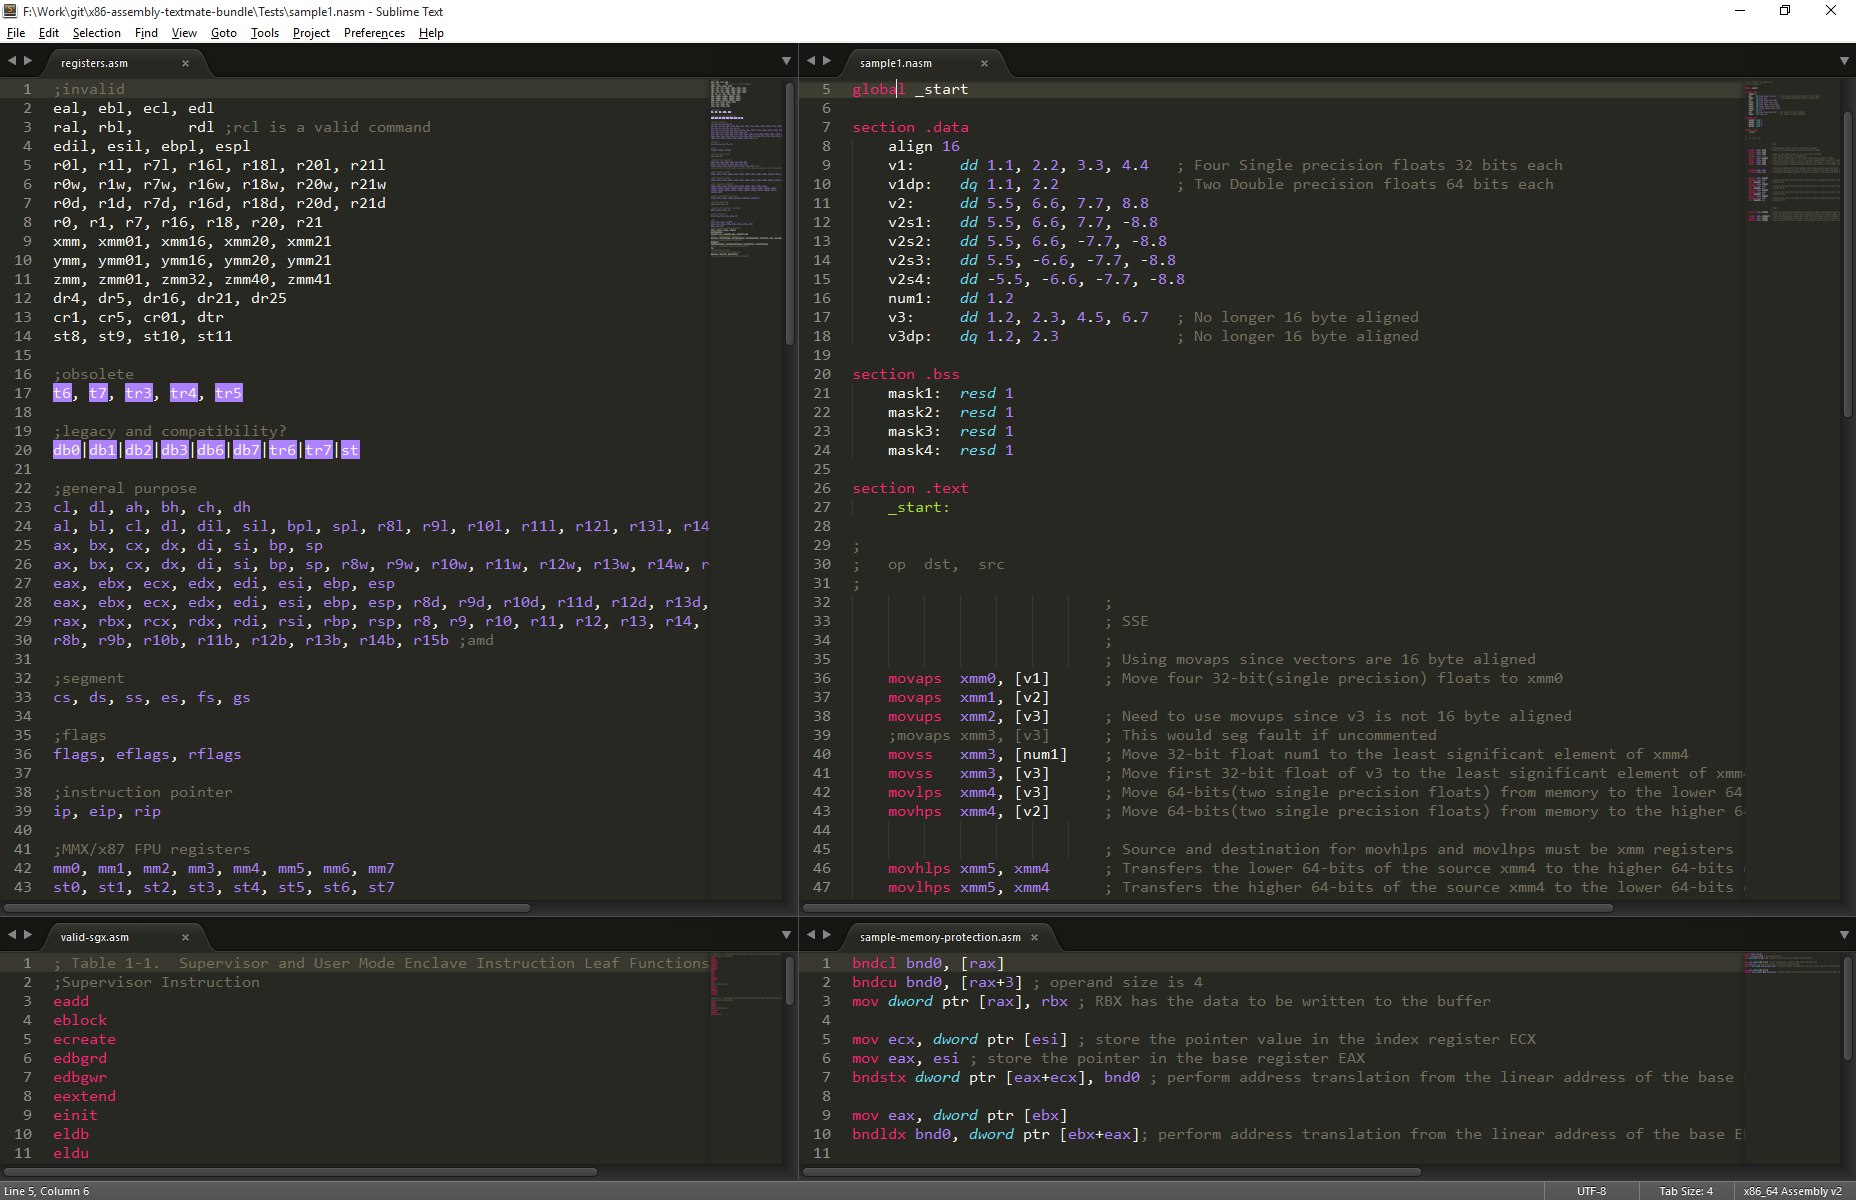
Task: Open tab list dropdown for valid-sgx.asm pane
Action: [786, 936]
